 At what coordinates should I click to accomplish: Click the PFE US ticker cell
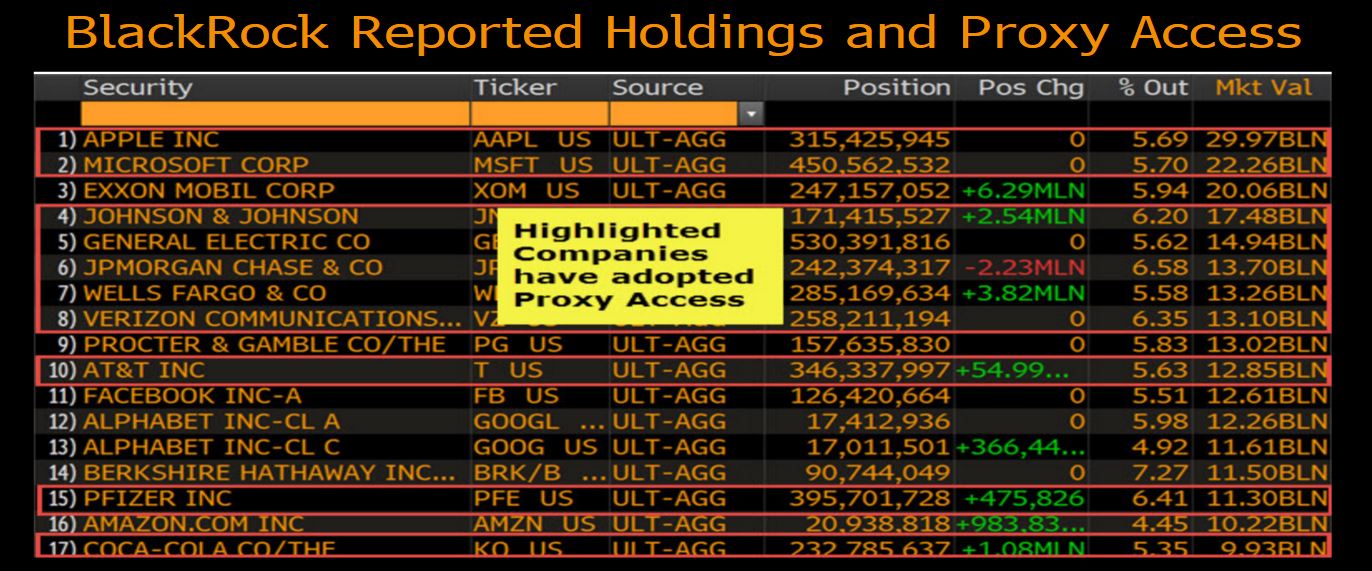point(524,498)
